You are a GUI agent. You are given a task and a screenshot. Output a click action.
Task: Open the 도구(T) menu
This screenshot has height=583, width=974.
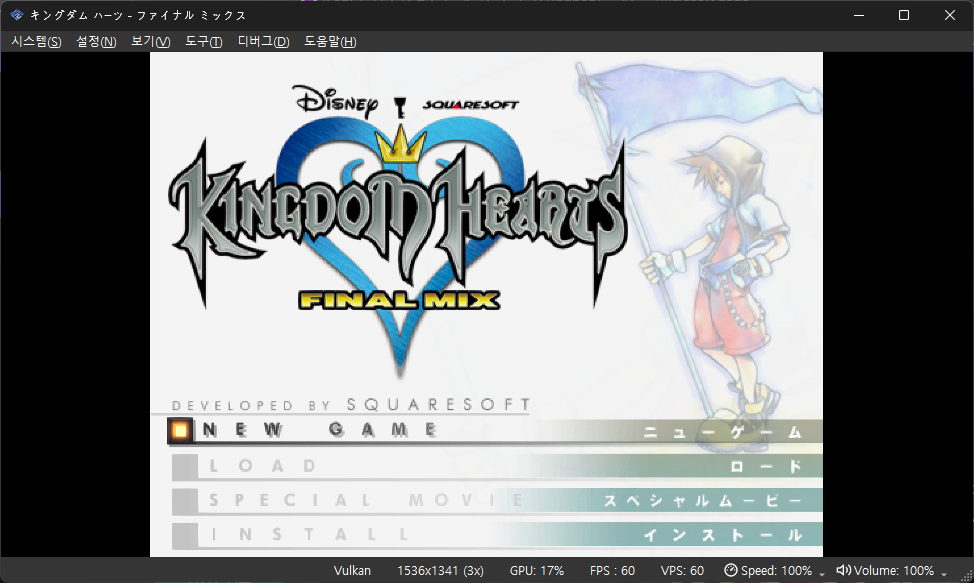pos(203,42)
